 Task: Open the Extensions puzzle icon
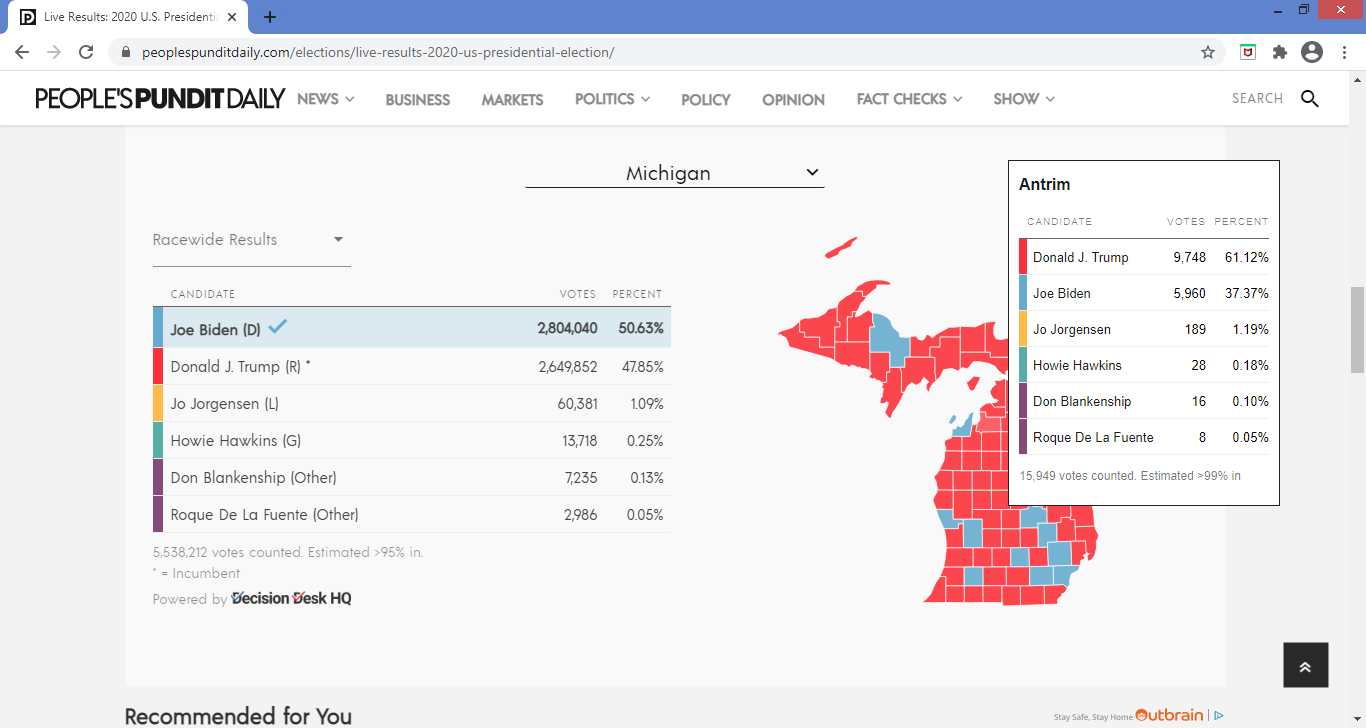pos(1279,52)
